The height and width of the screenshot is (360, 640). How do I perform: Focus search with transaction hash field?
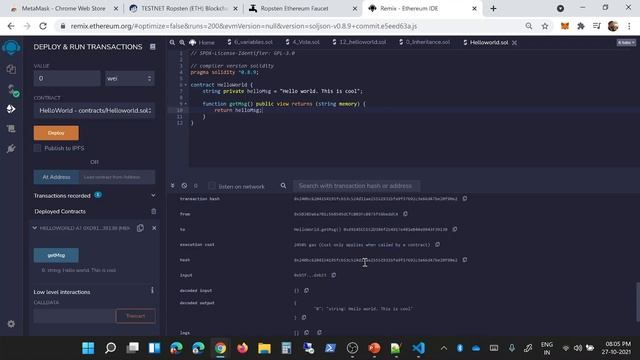[x=356, y=186]
